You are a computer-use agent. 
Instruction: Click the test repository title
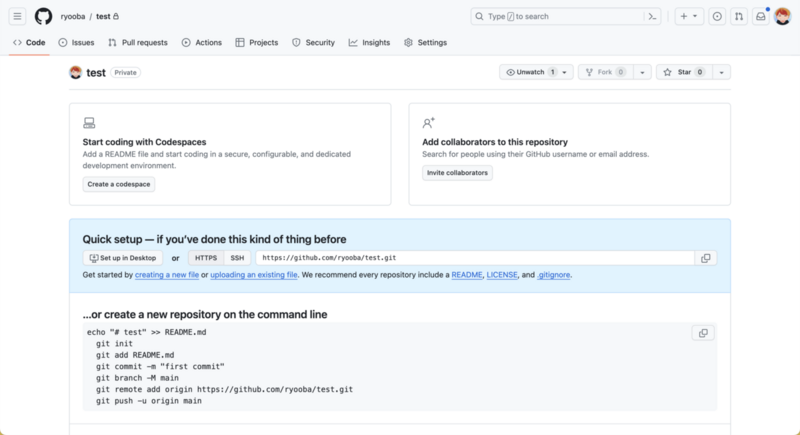click(x=96, y=72)
